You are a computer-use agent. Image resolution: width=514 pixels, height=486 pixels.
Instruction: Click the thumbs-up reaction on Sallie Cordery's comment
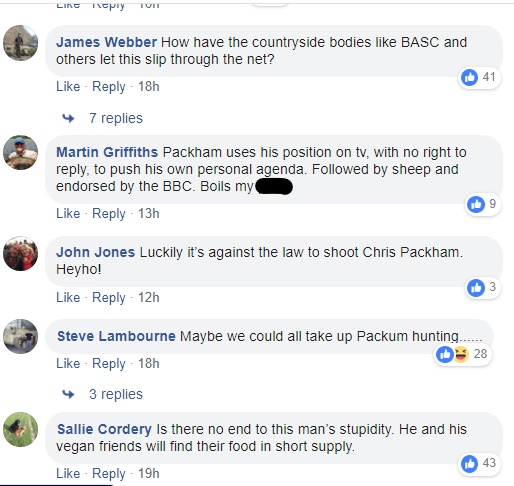tap(469, 463)
